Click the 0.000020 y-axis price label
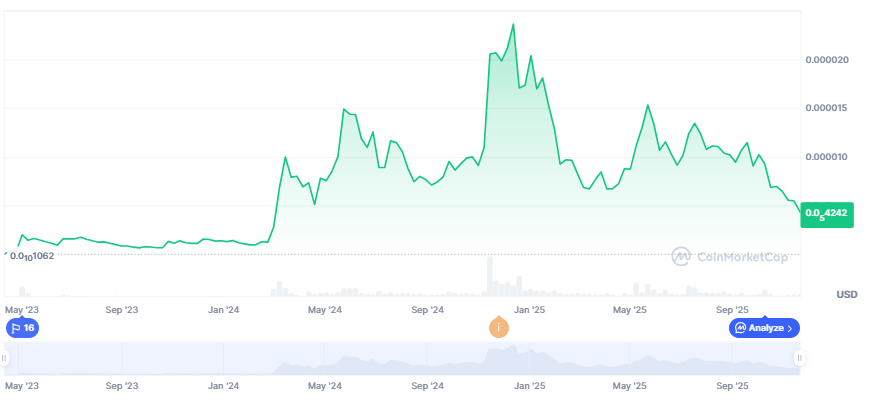874x406 pixels. (827, 60)
